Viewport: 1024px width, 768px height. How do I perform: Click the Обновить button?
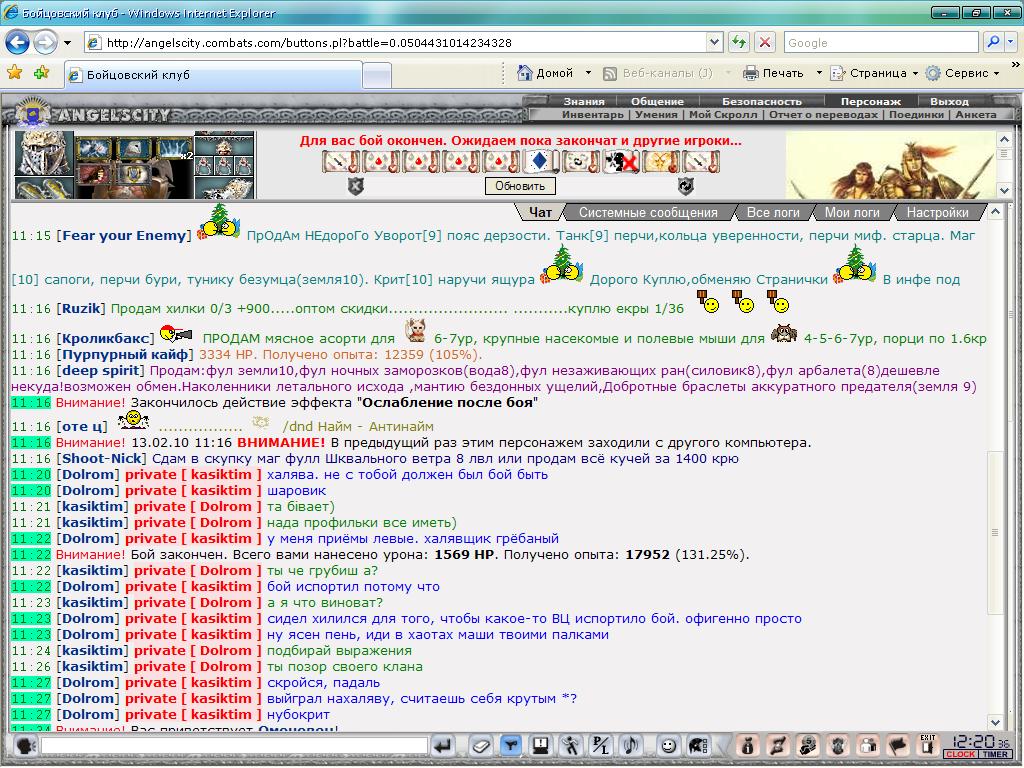pos(520,186)
